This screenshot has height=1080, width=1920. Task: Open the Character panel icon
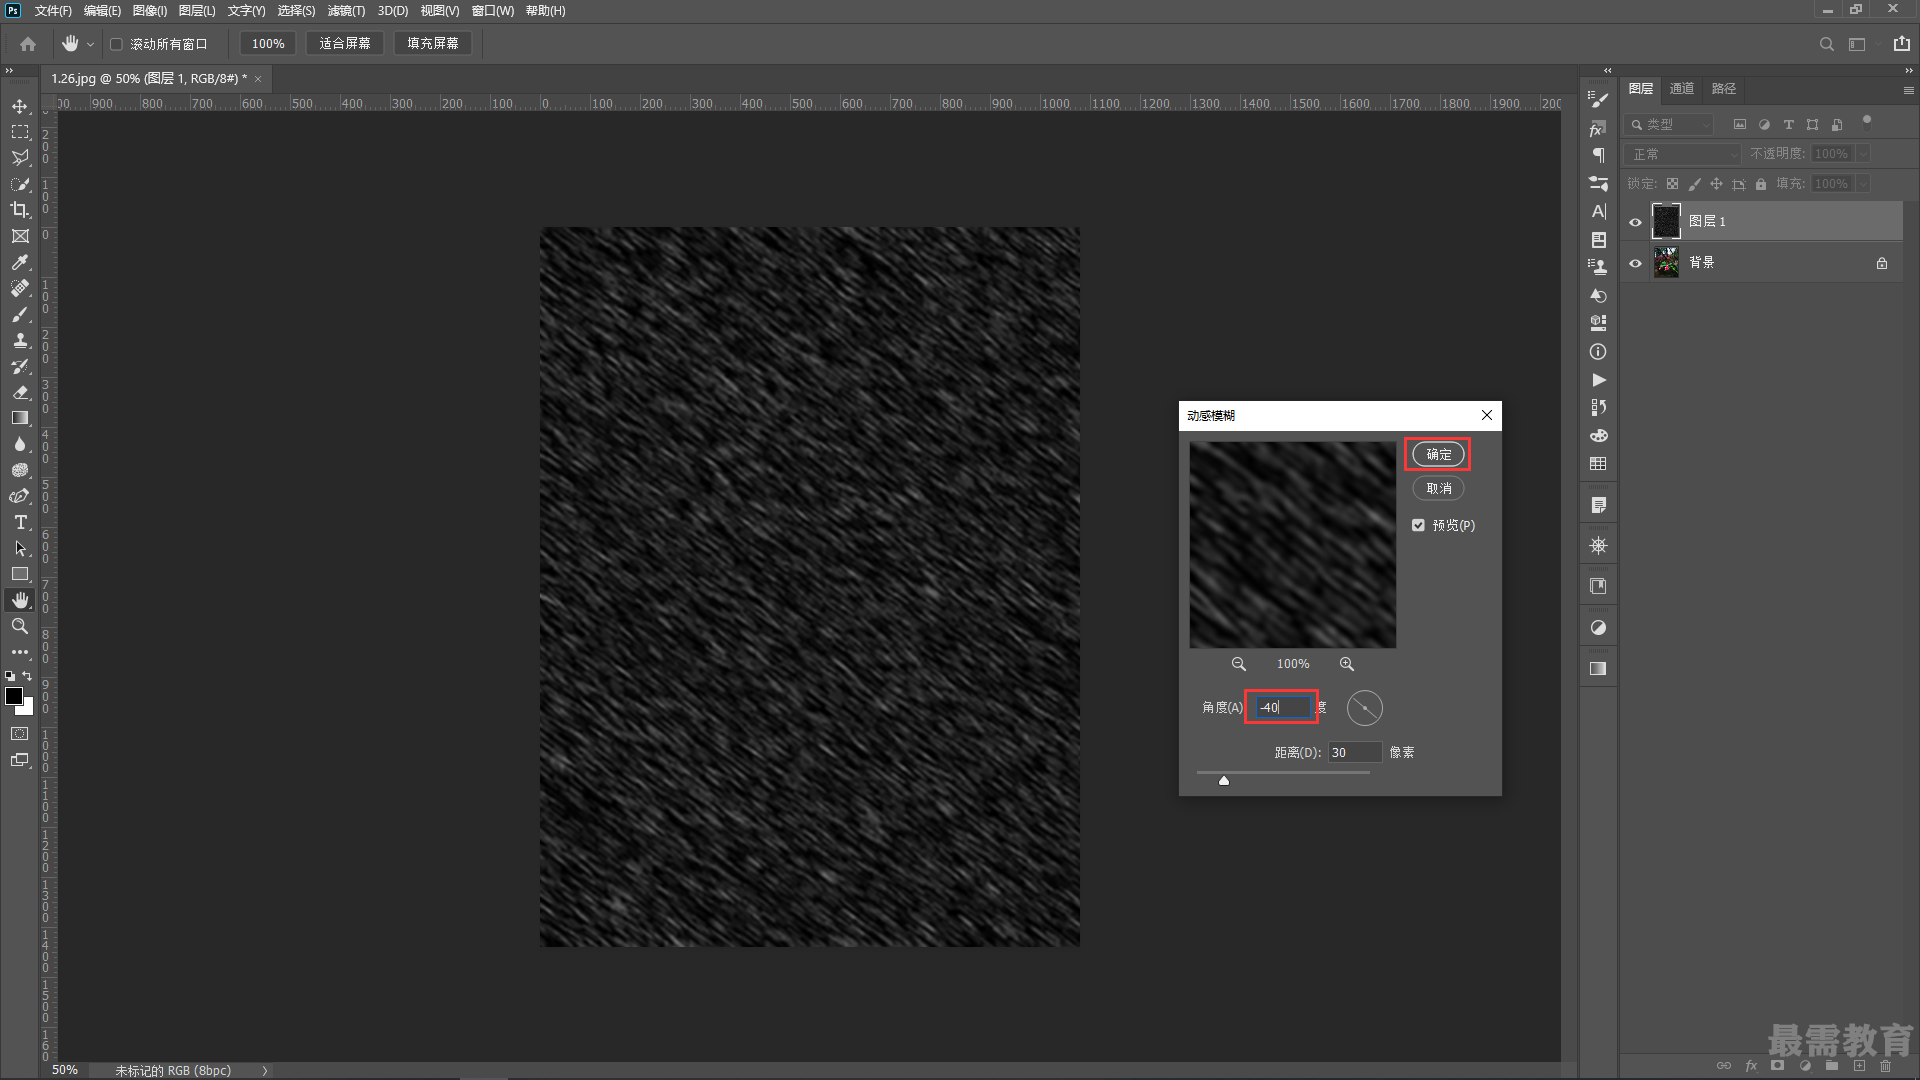coord(1598,212)
